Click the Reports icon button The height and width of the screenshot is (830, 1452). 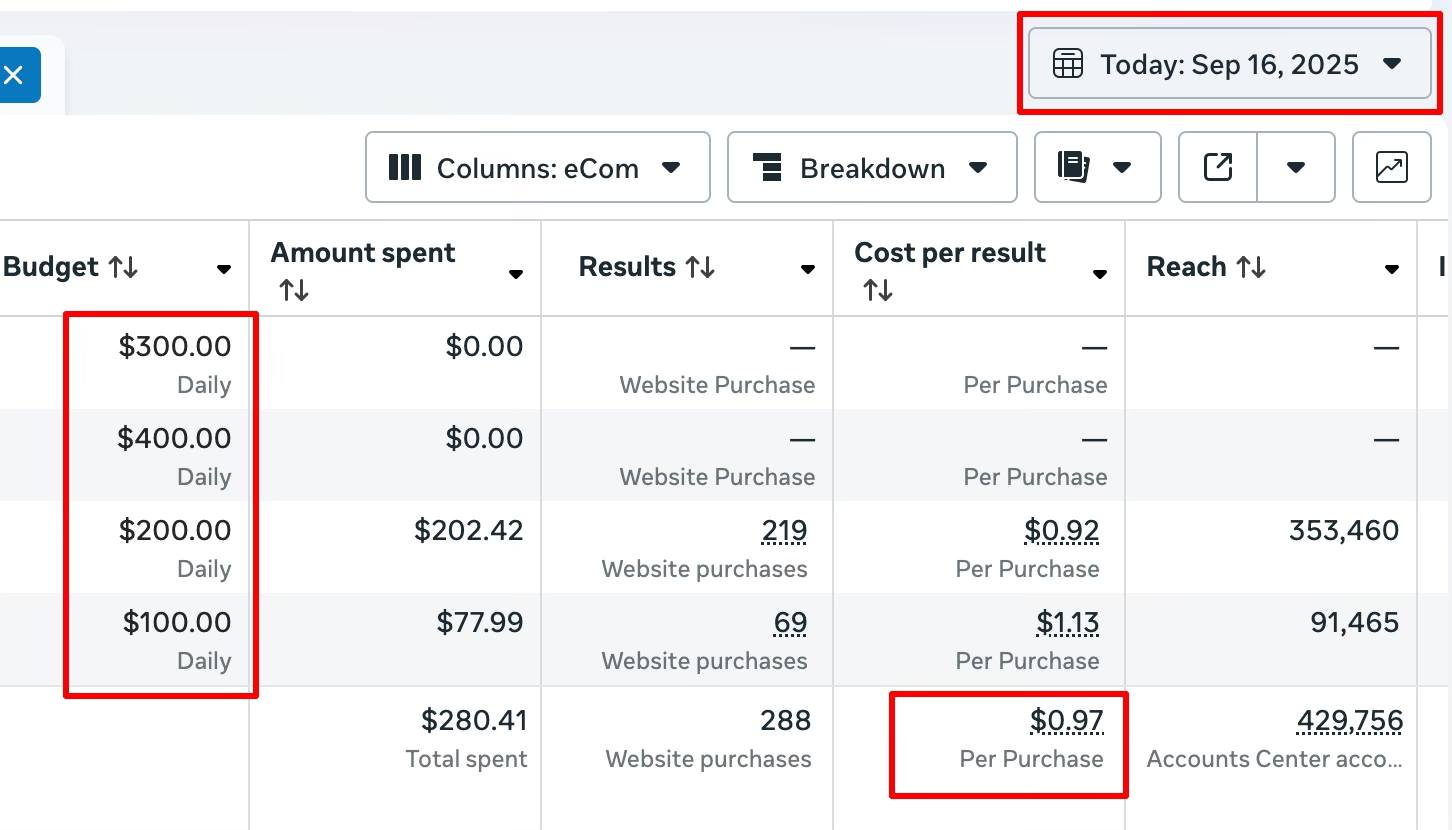(x=1096, y=168)
